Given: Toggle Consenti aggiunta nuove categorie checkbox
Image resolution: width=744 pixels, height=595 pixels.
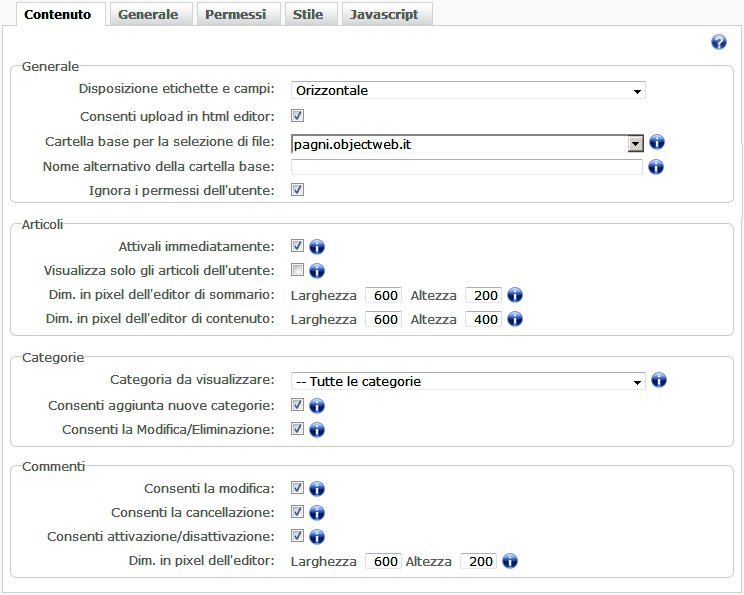Looking at the screenshot, I should coord(298,405).
